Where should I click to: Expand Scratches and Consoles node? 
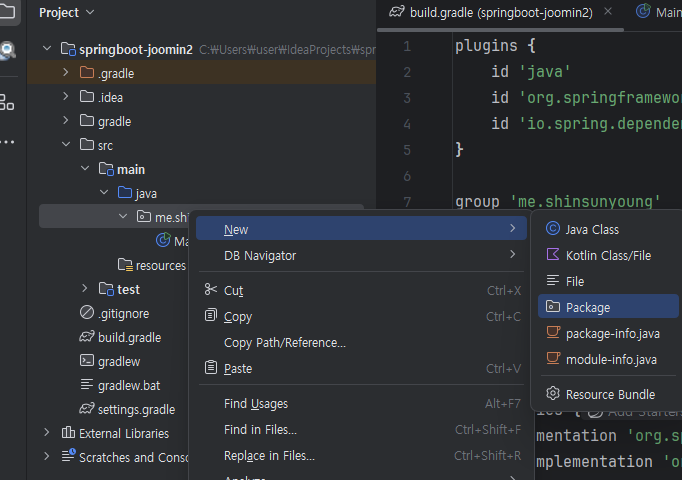tap(47, 456)
